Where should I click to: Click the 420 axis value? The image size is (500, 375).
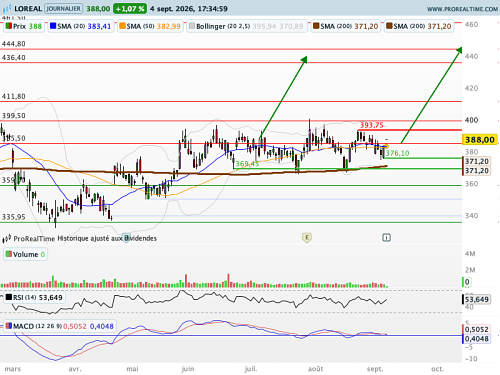(471, 88)
